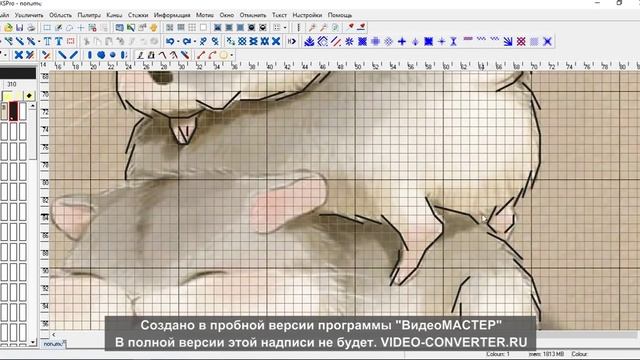This screenshot has height=360, width=640.
Task: Click the hand pan tool icon
Action: (x=153, y=28)
